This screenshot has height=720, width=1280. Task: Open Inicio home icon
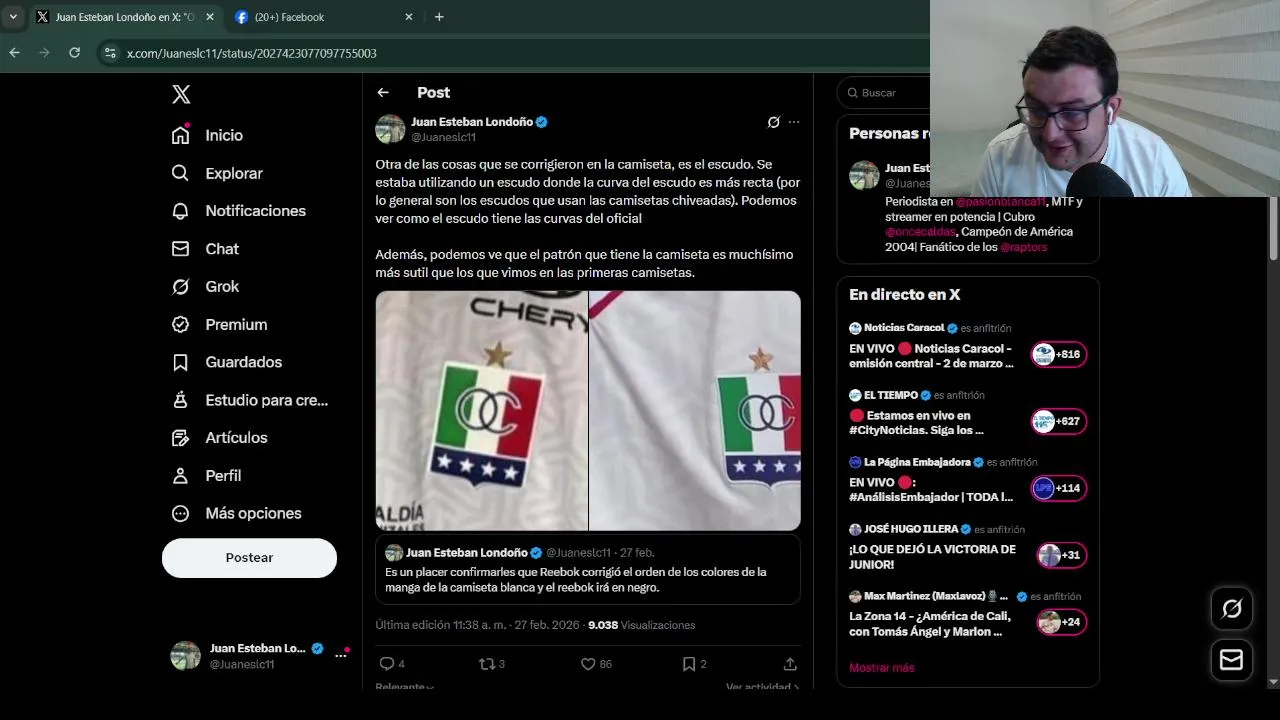pos(180,135)
